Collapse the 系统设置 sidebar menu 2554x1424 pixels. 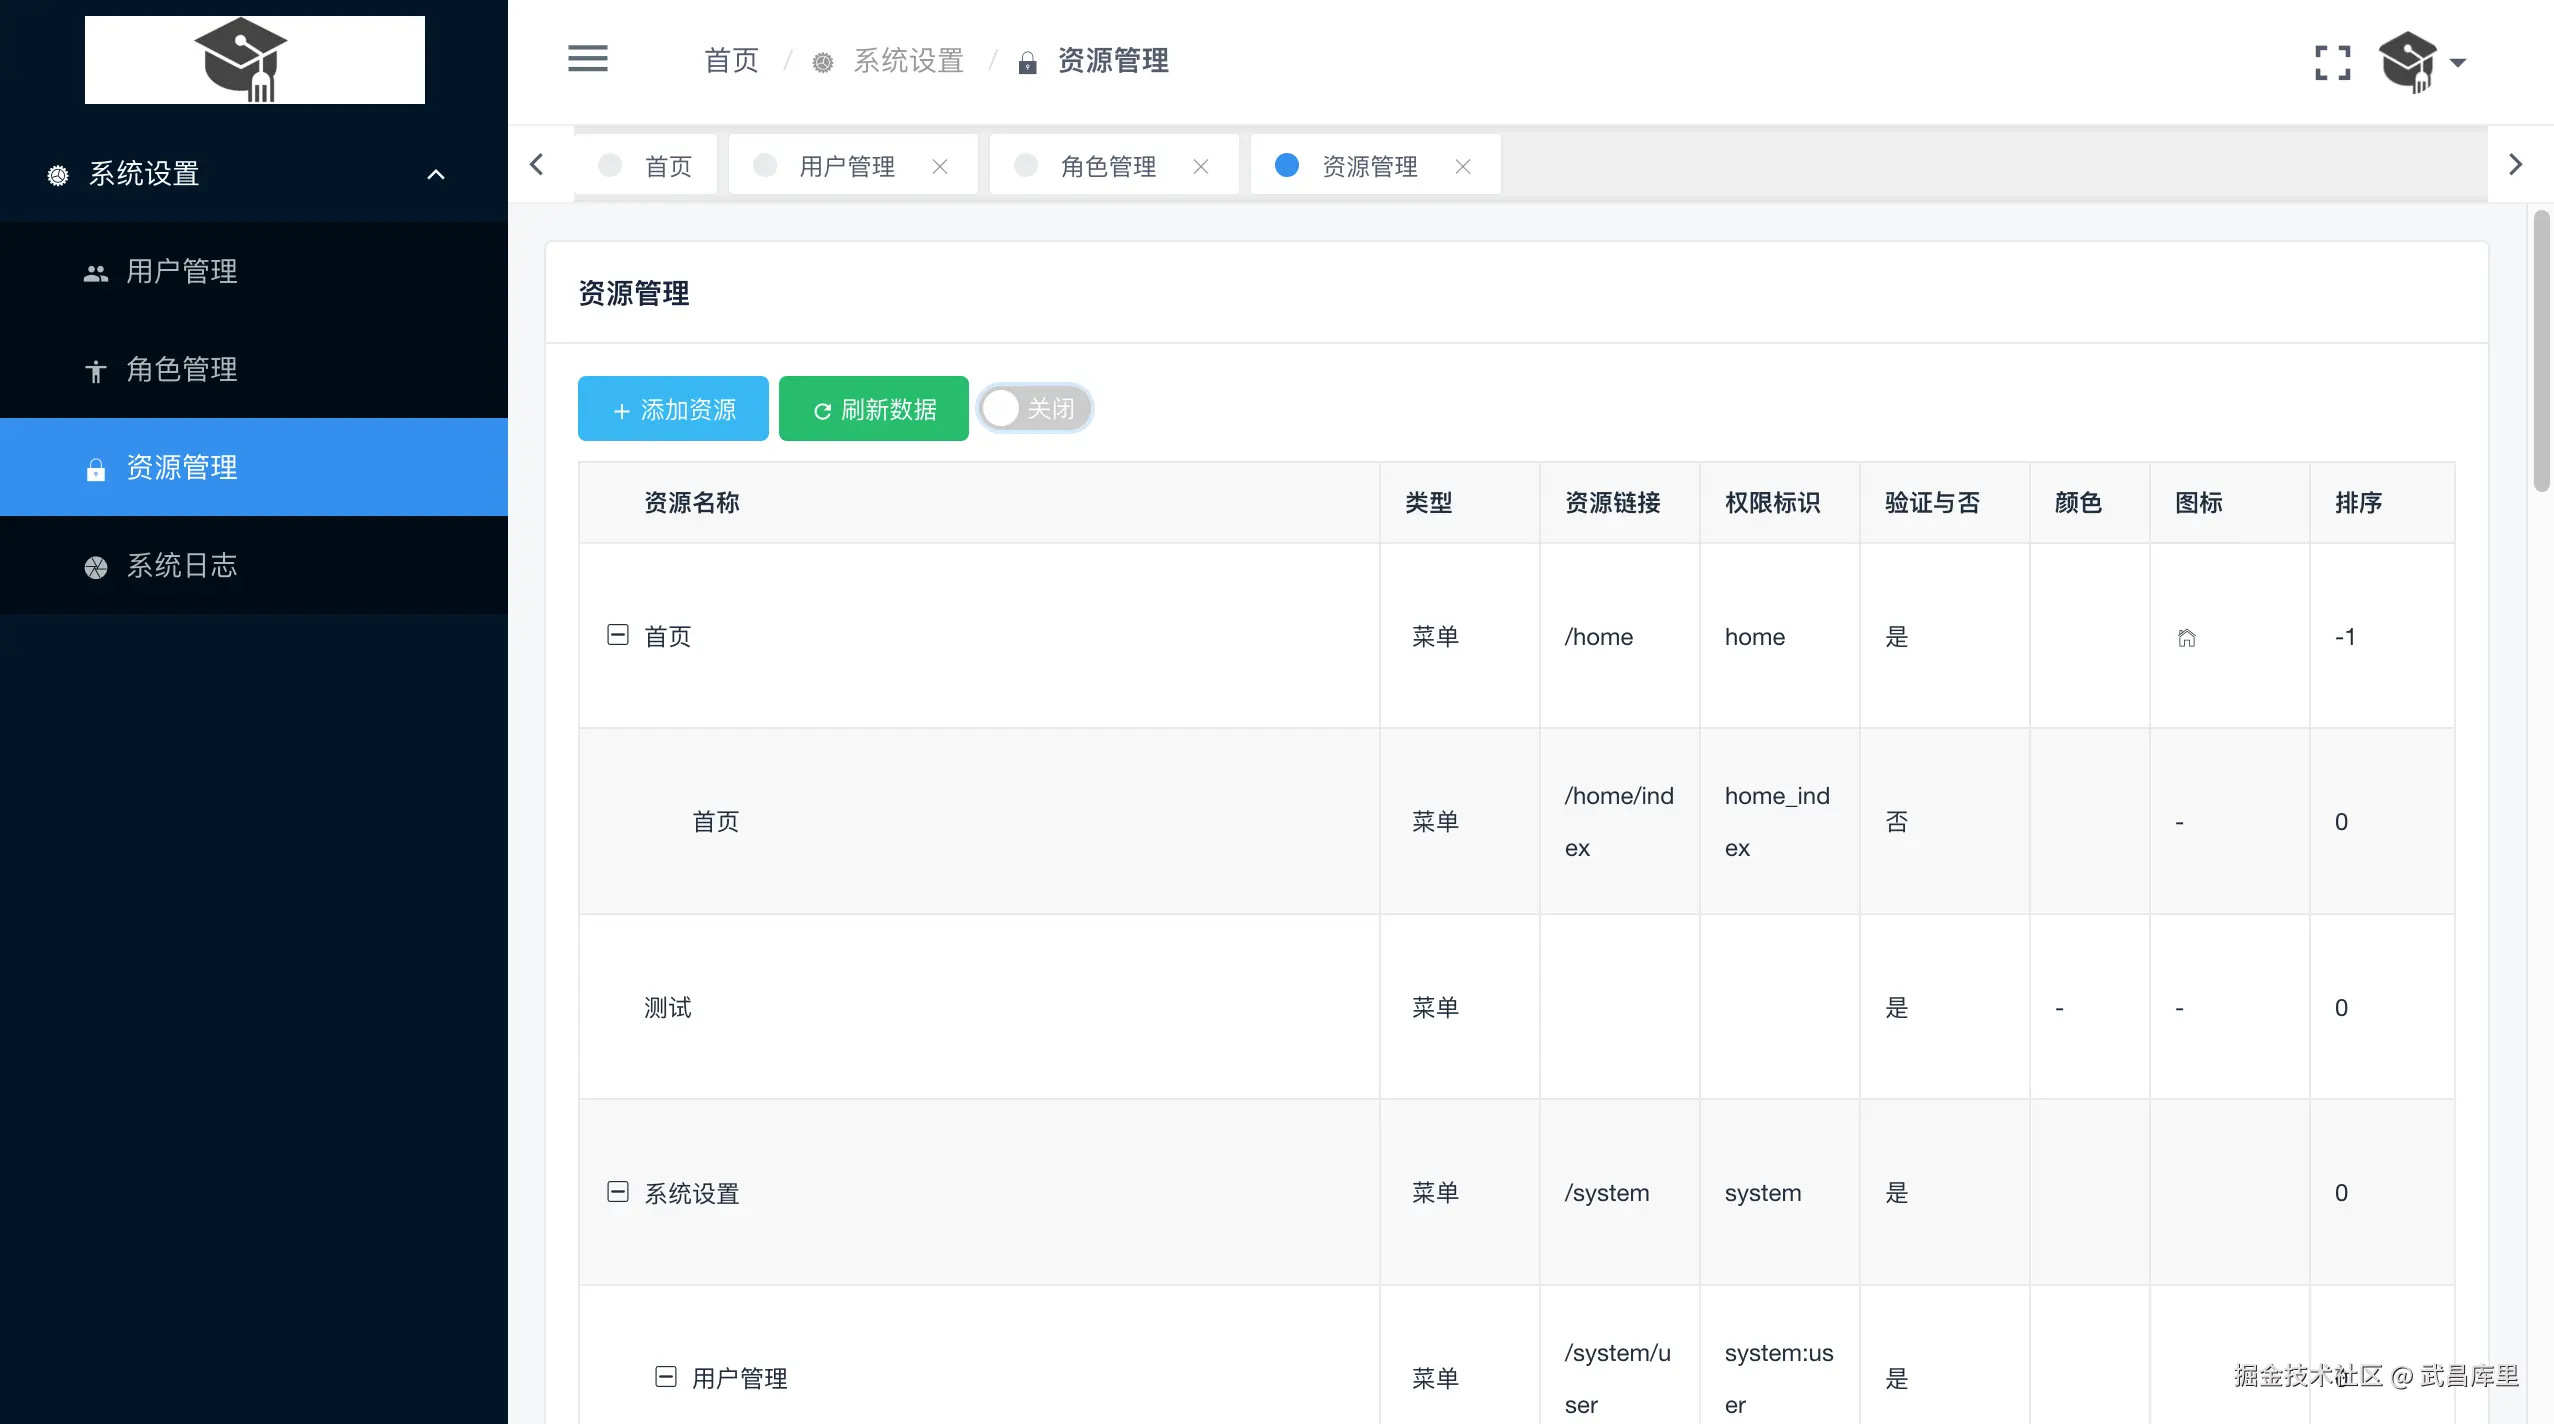click(x=435, y=174)
